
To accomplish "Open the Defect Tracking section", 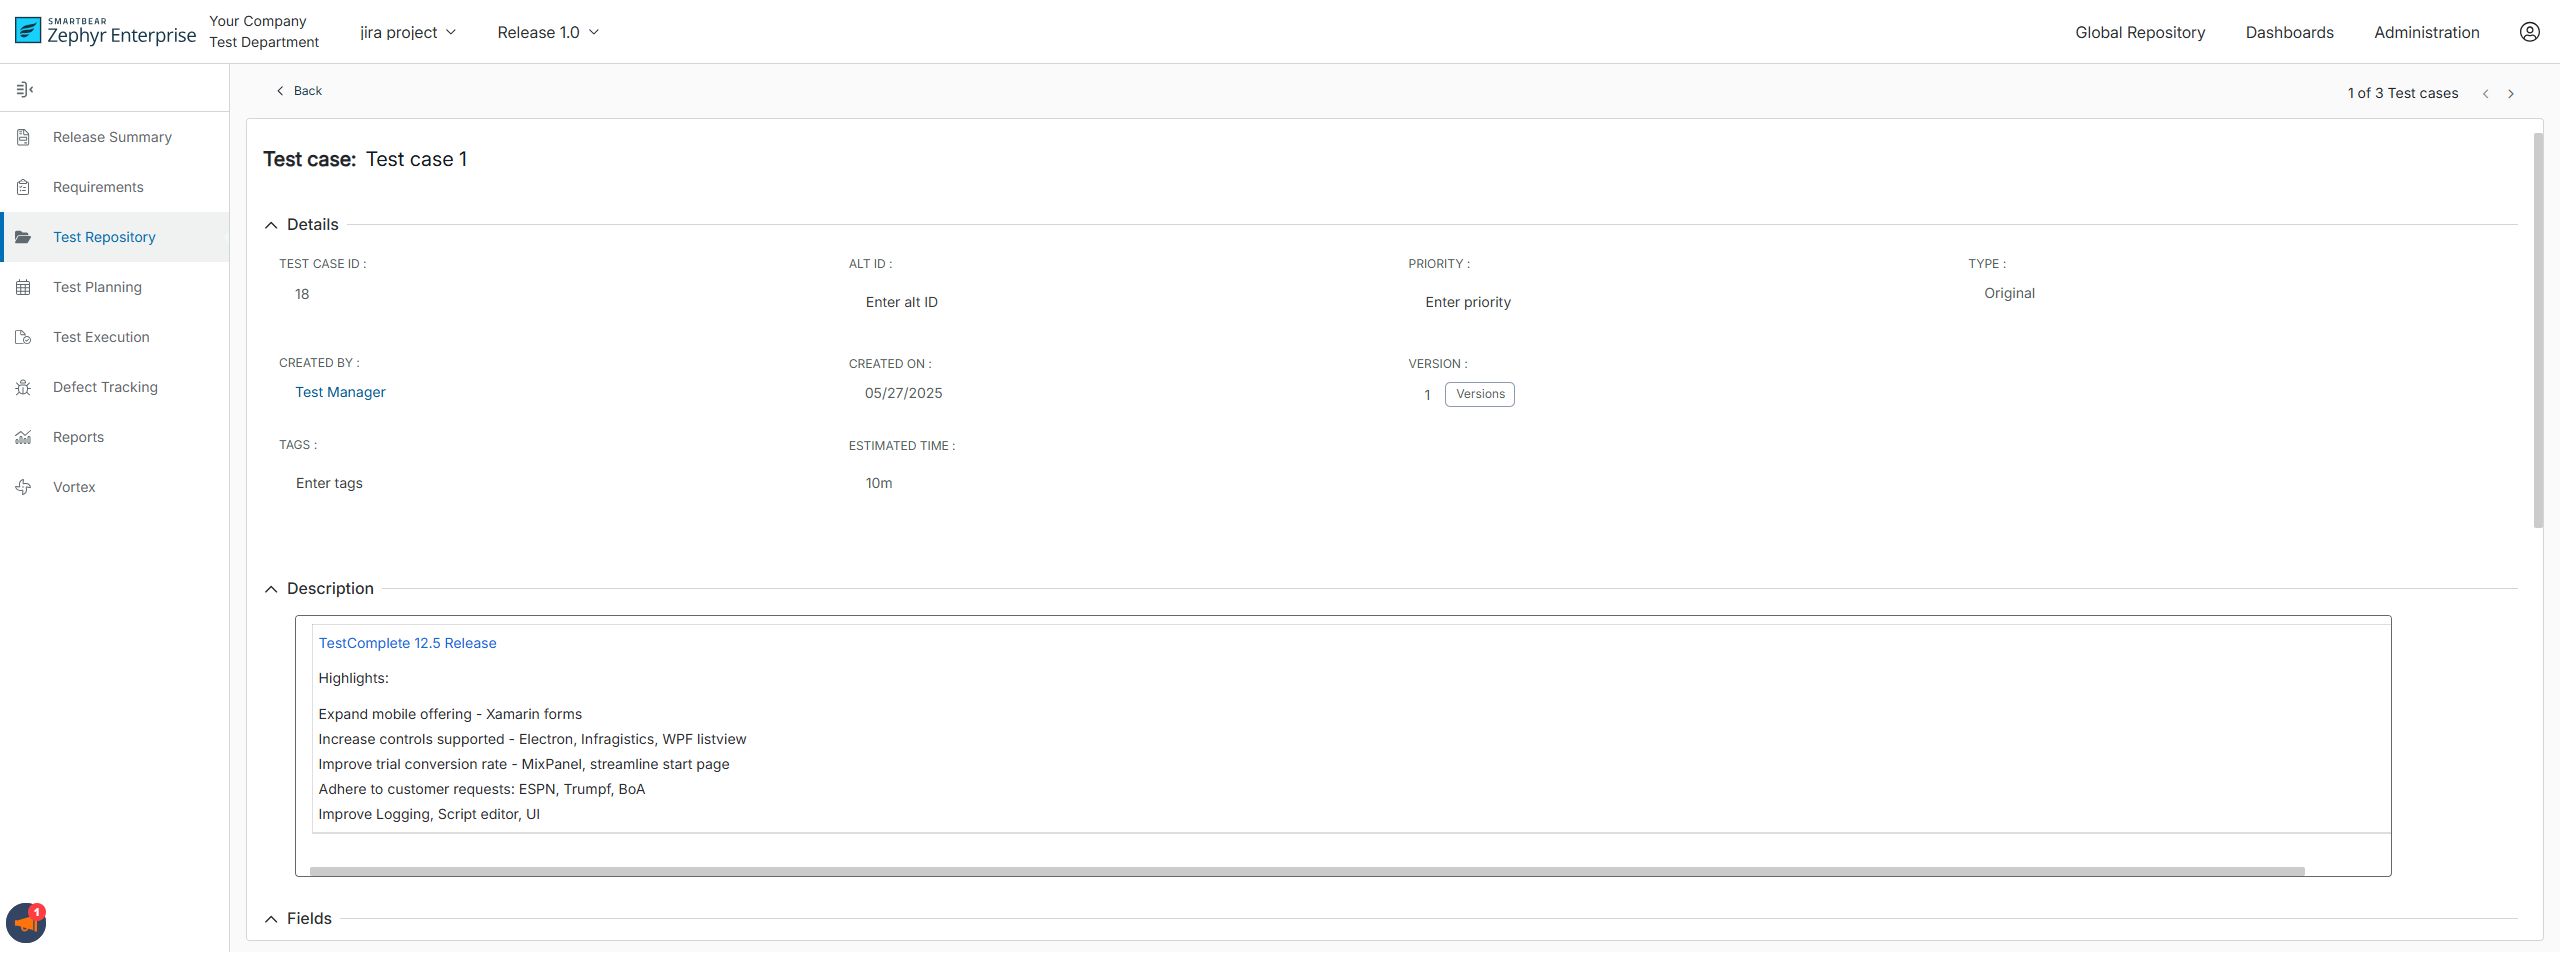I will [x=105, y=387].
